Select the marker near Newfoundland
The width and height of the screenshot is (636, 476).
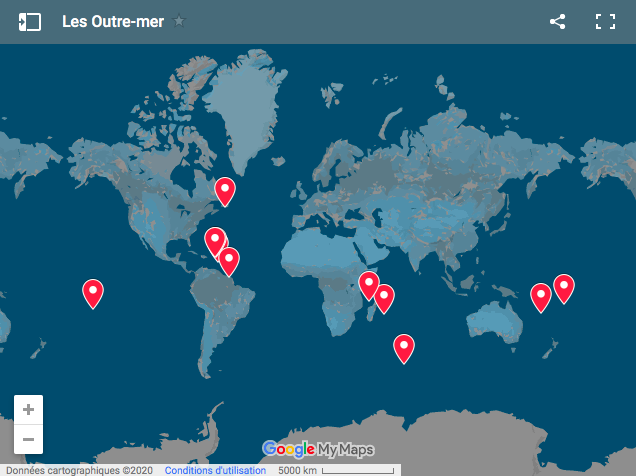(x=225, y=189)
